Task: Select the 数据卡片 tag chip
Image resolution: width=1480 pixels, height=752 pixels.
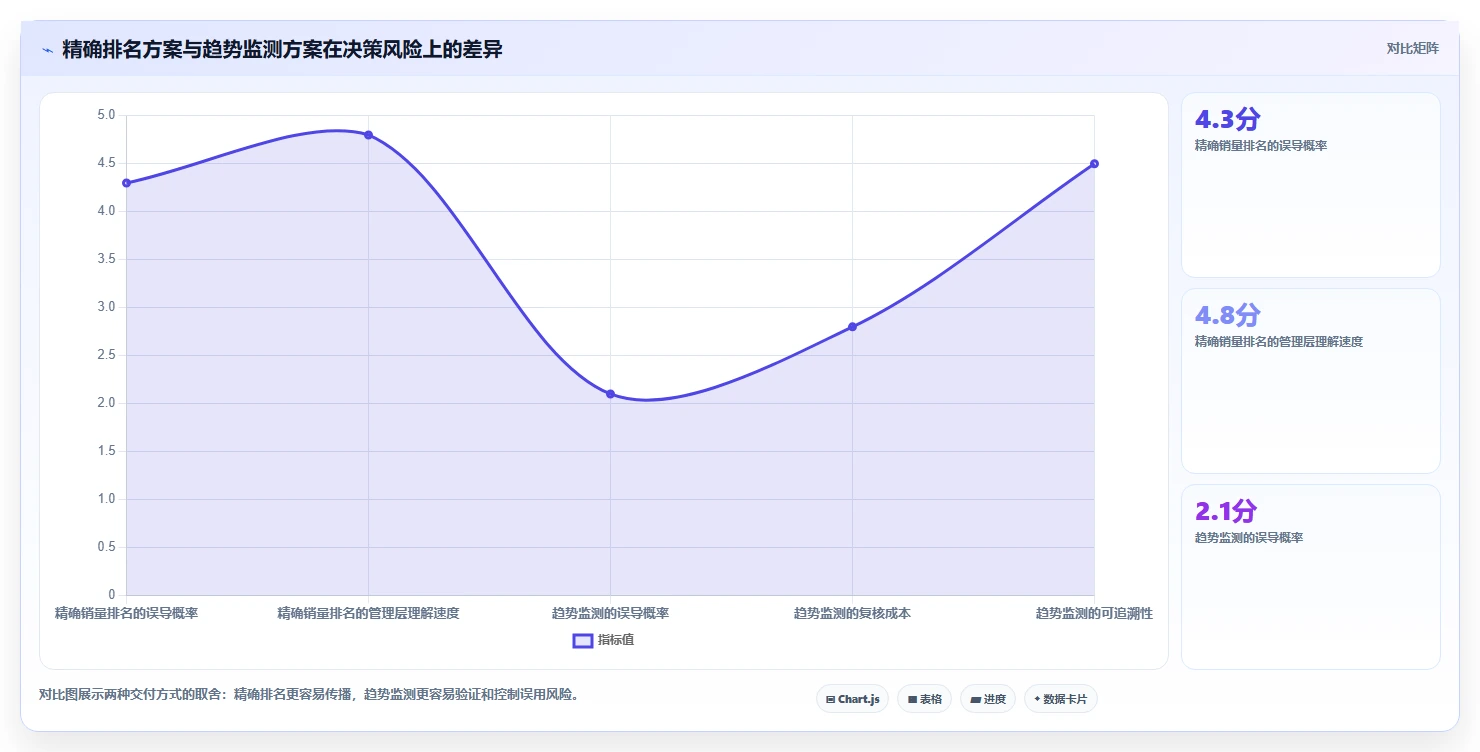Action: tap(1060, 699)
